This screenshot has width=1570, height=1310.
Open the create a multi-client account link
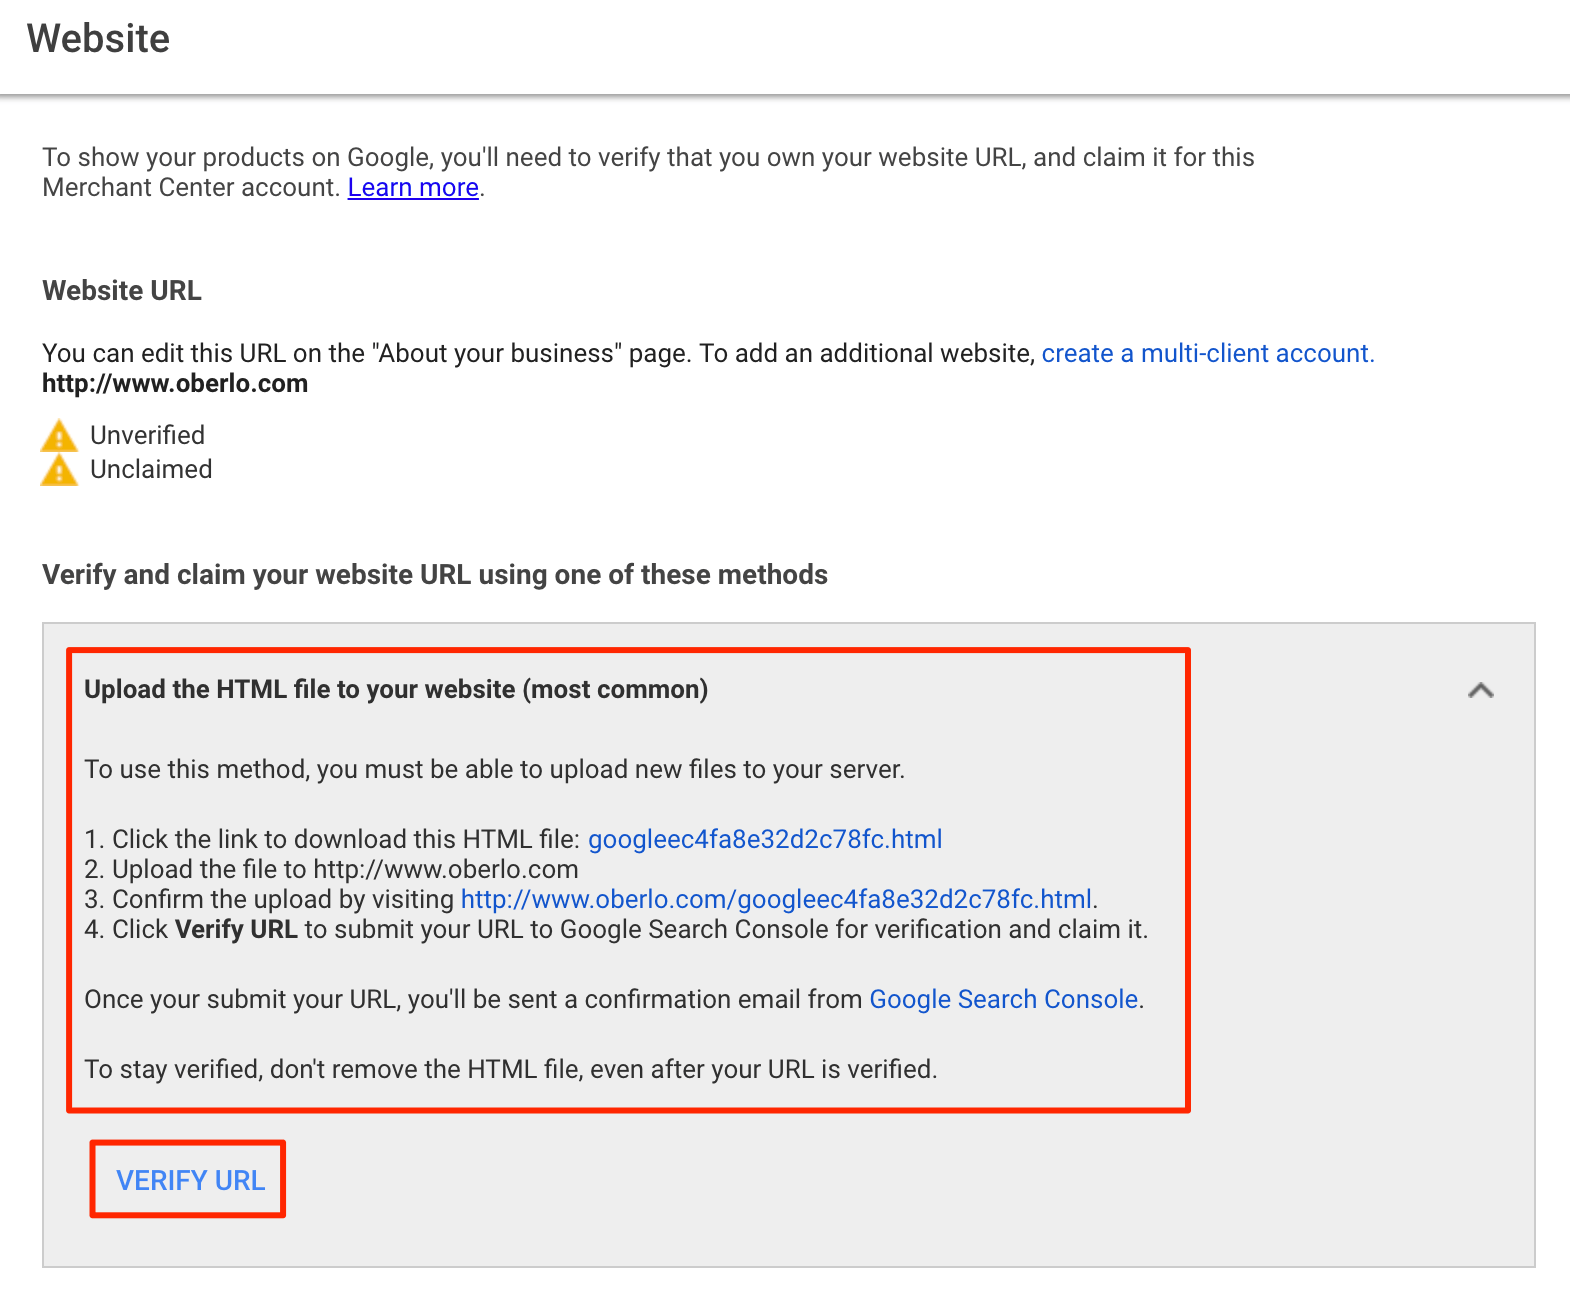click(1207, 354)
